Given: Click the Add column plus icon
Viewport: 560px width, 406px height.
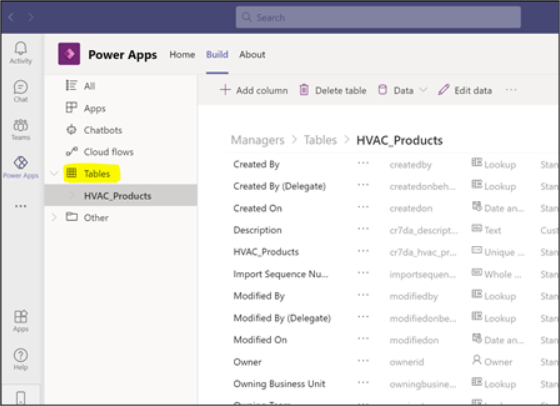Looking at the screenshot, I should (x=225, y=90).
